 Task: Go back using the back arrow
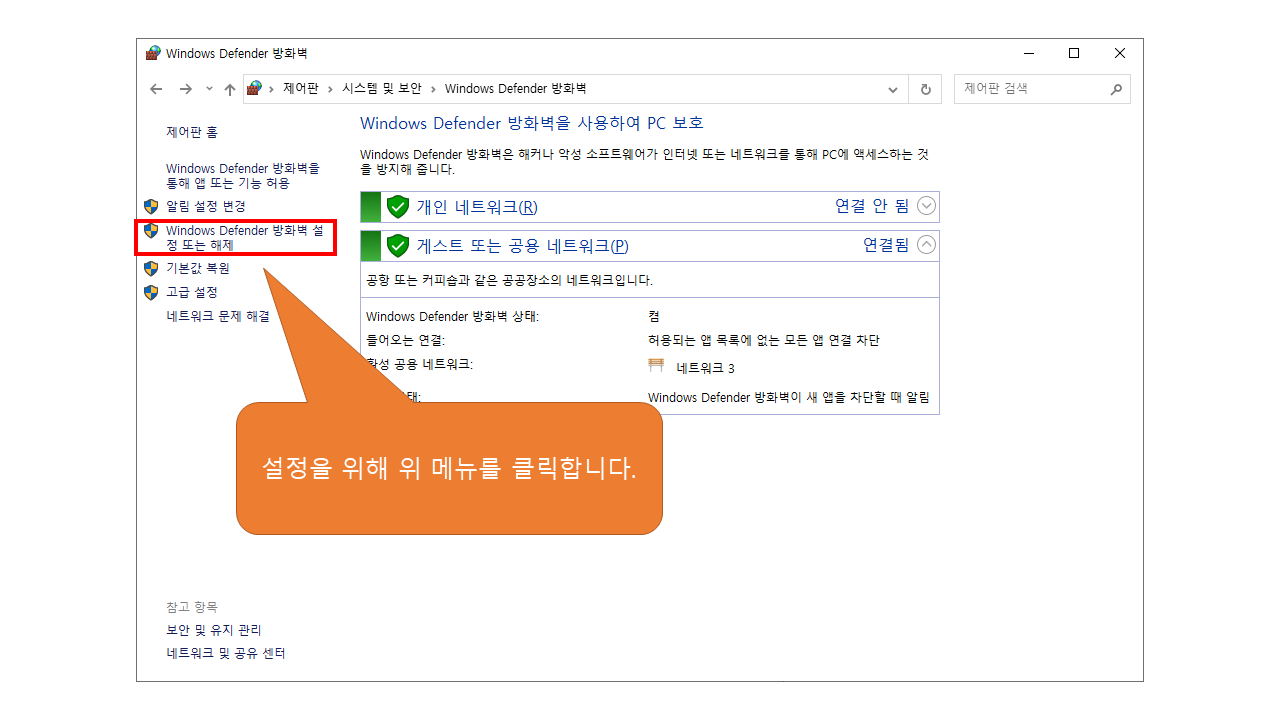156,89
